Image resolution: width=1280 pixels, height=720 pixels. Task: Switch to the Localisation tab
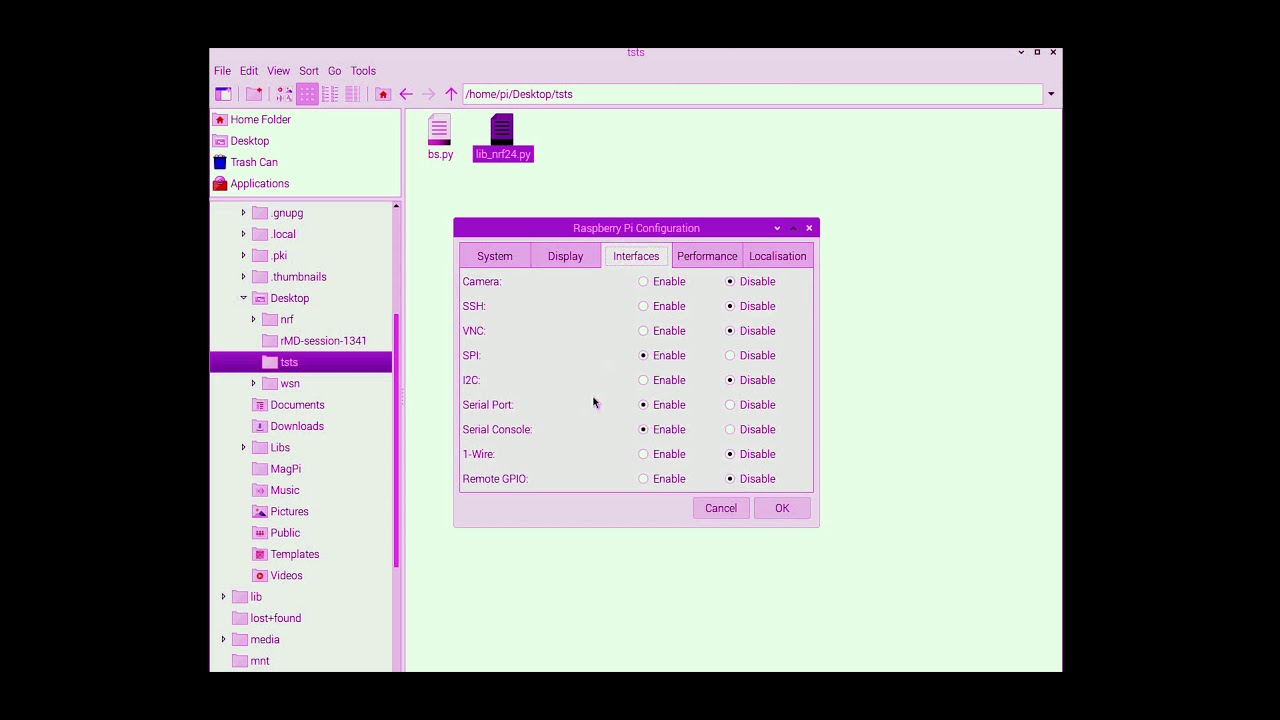tap(777, 256)
